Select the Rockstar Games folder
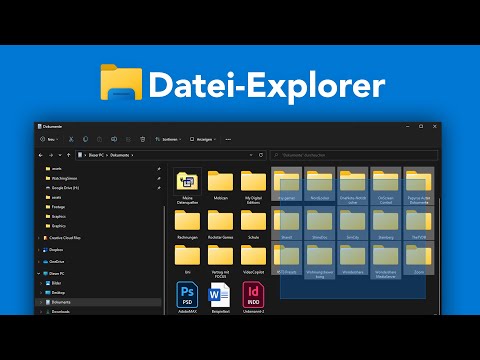Screen dimensions: 480x360 tap(220, 224)
